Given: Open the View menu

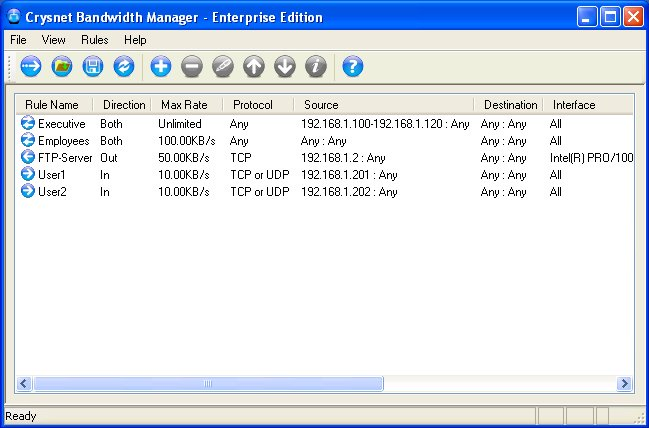Looking at the screenshot, I should pyautogui.click(x=53, y=40).
